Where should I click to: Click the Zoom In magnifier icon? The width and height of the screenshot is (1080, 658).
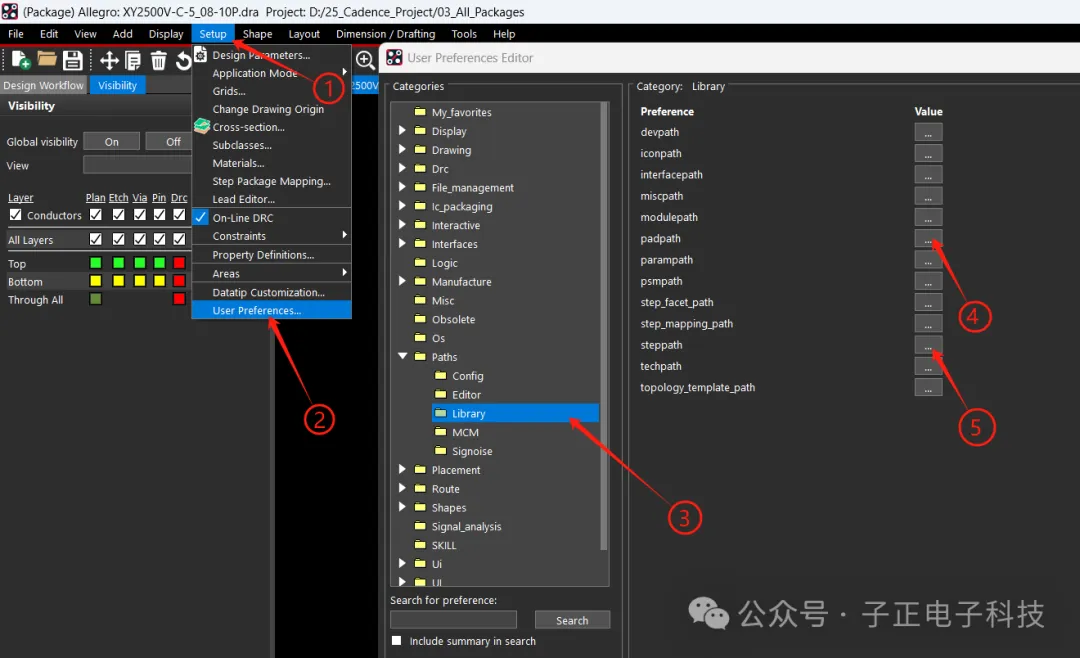[365, 61]
